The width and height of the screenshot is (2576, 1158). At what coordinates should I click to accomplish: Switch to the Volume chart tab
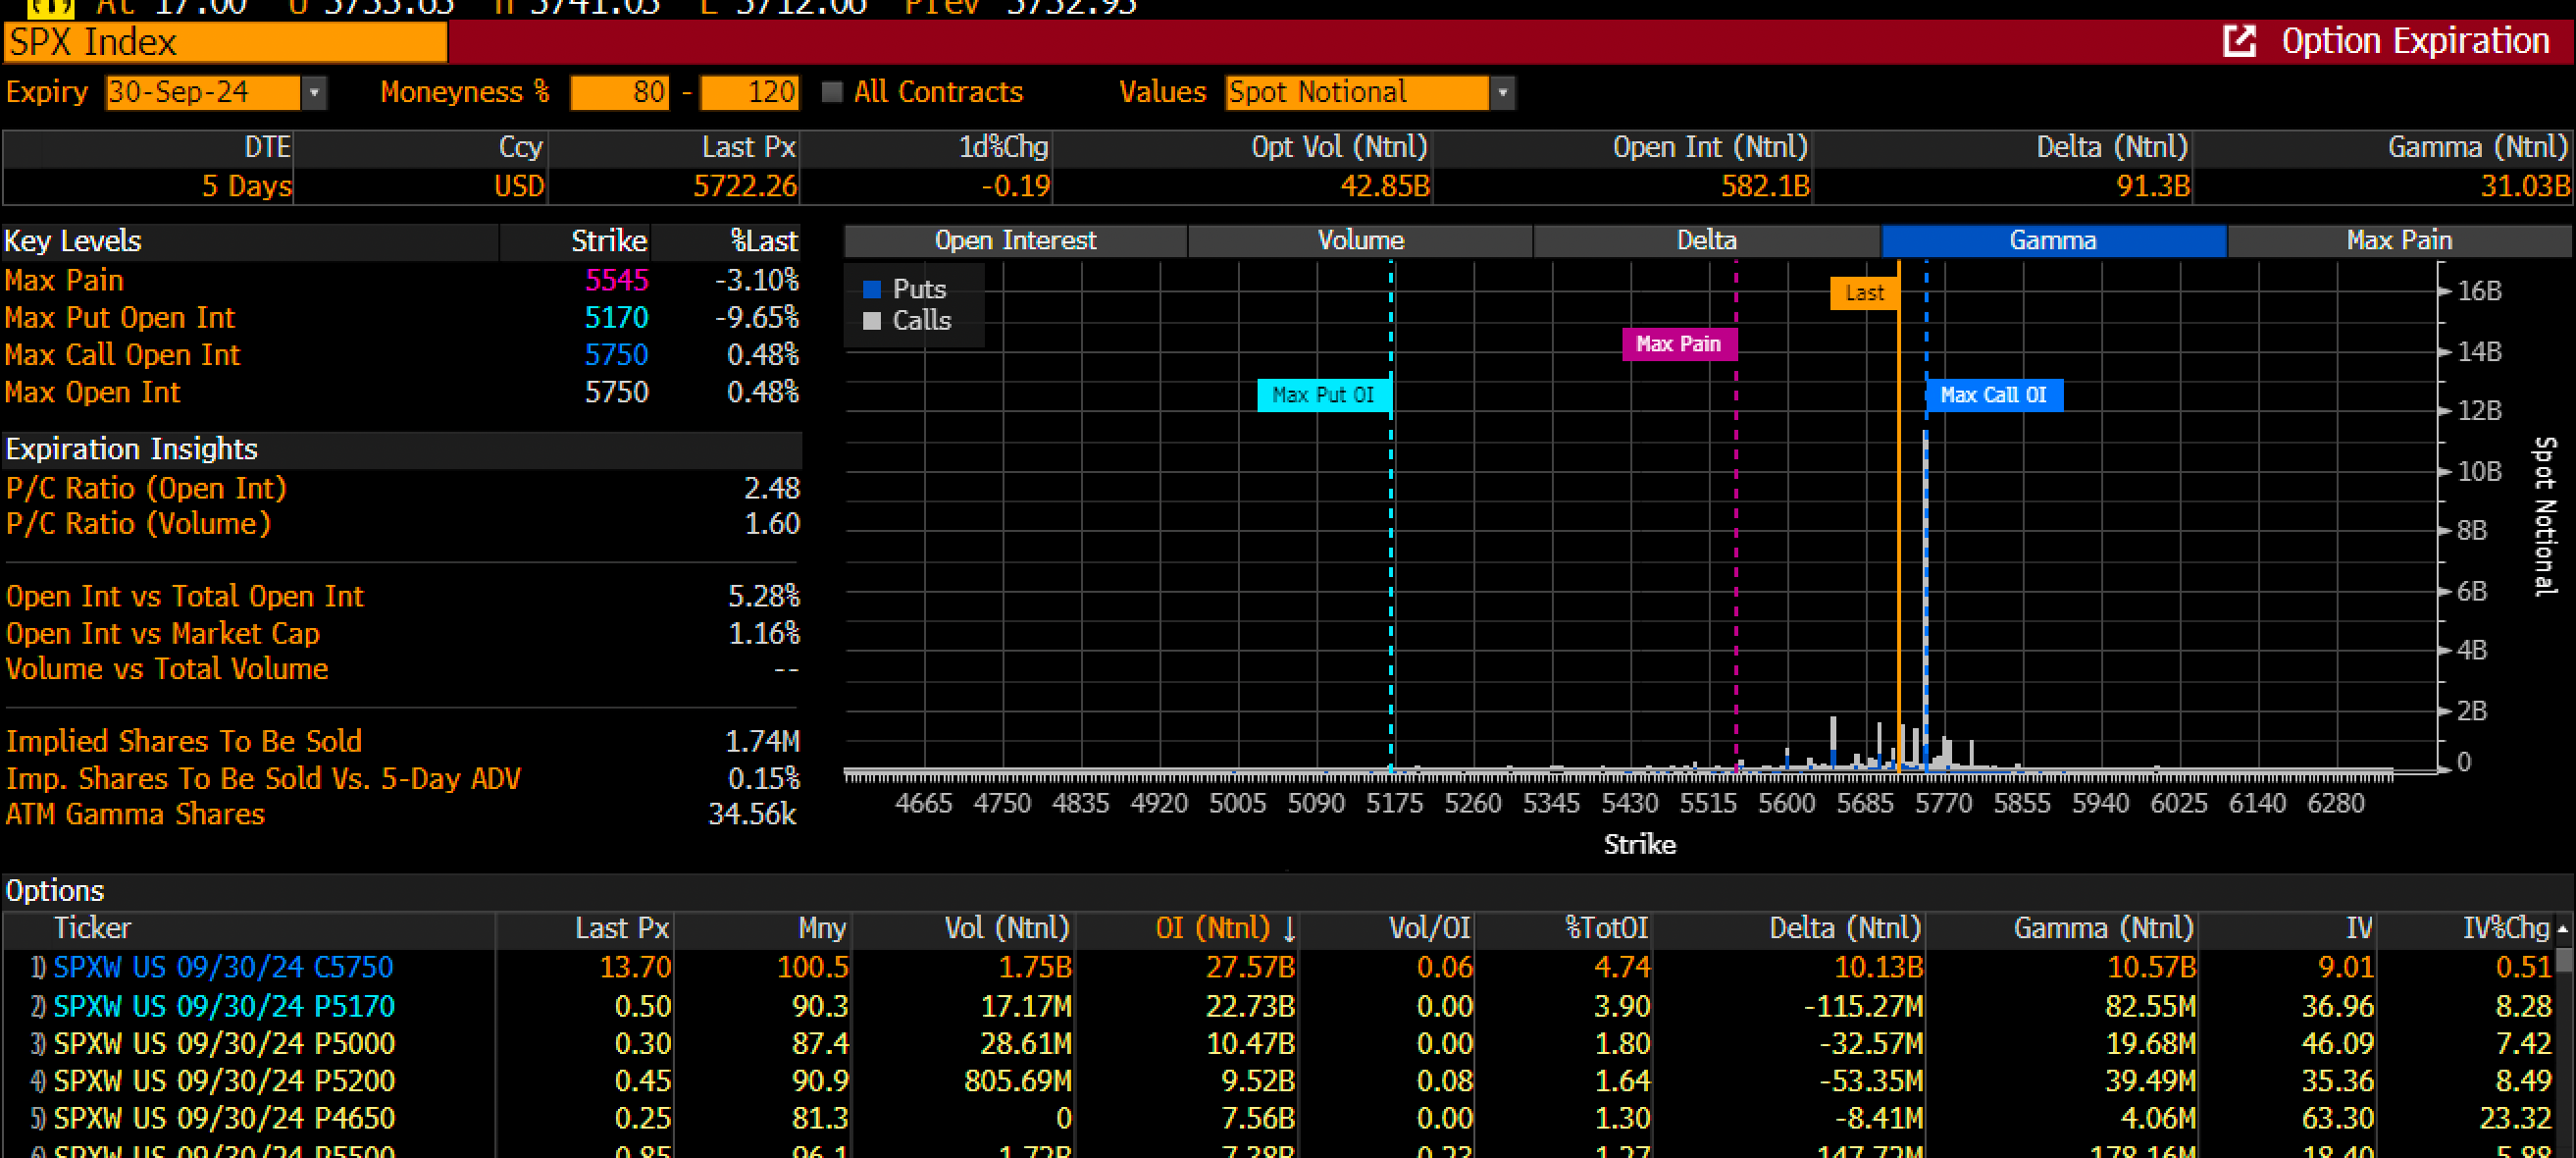click(x=1360, y=240)
